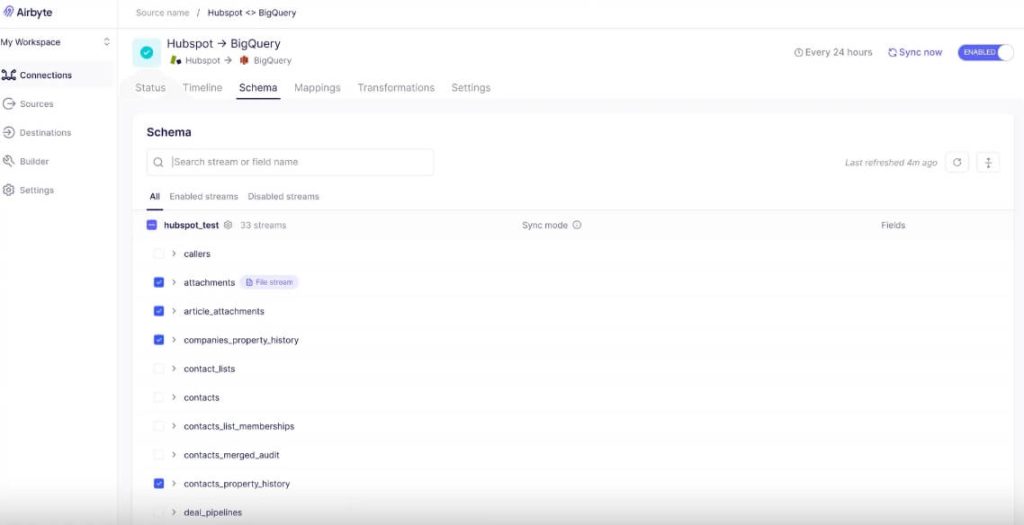Click the BigQuery destination link in header

click(272, 60)
